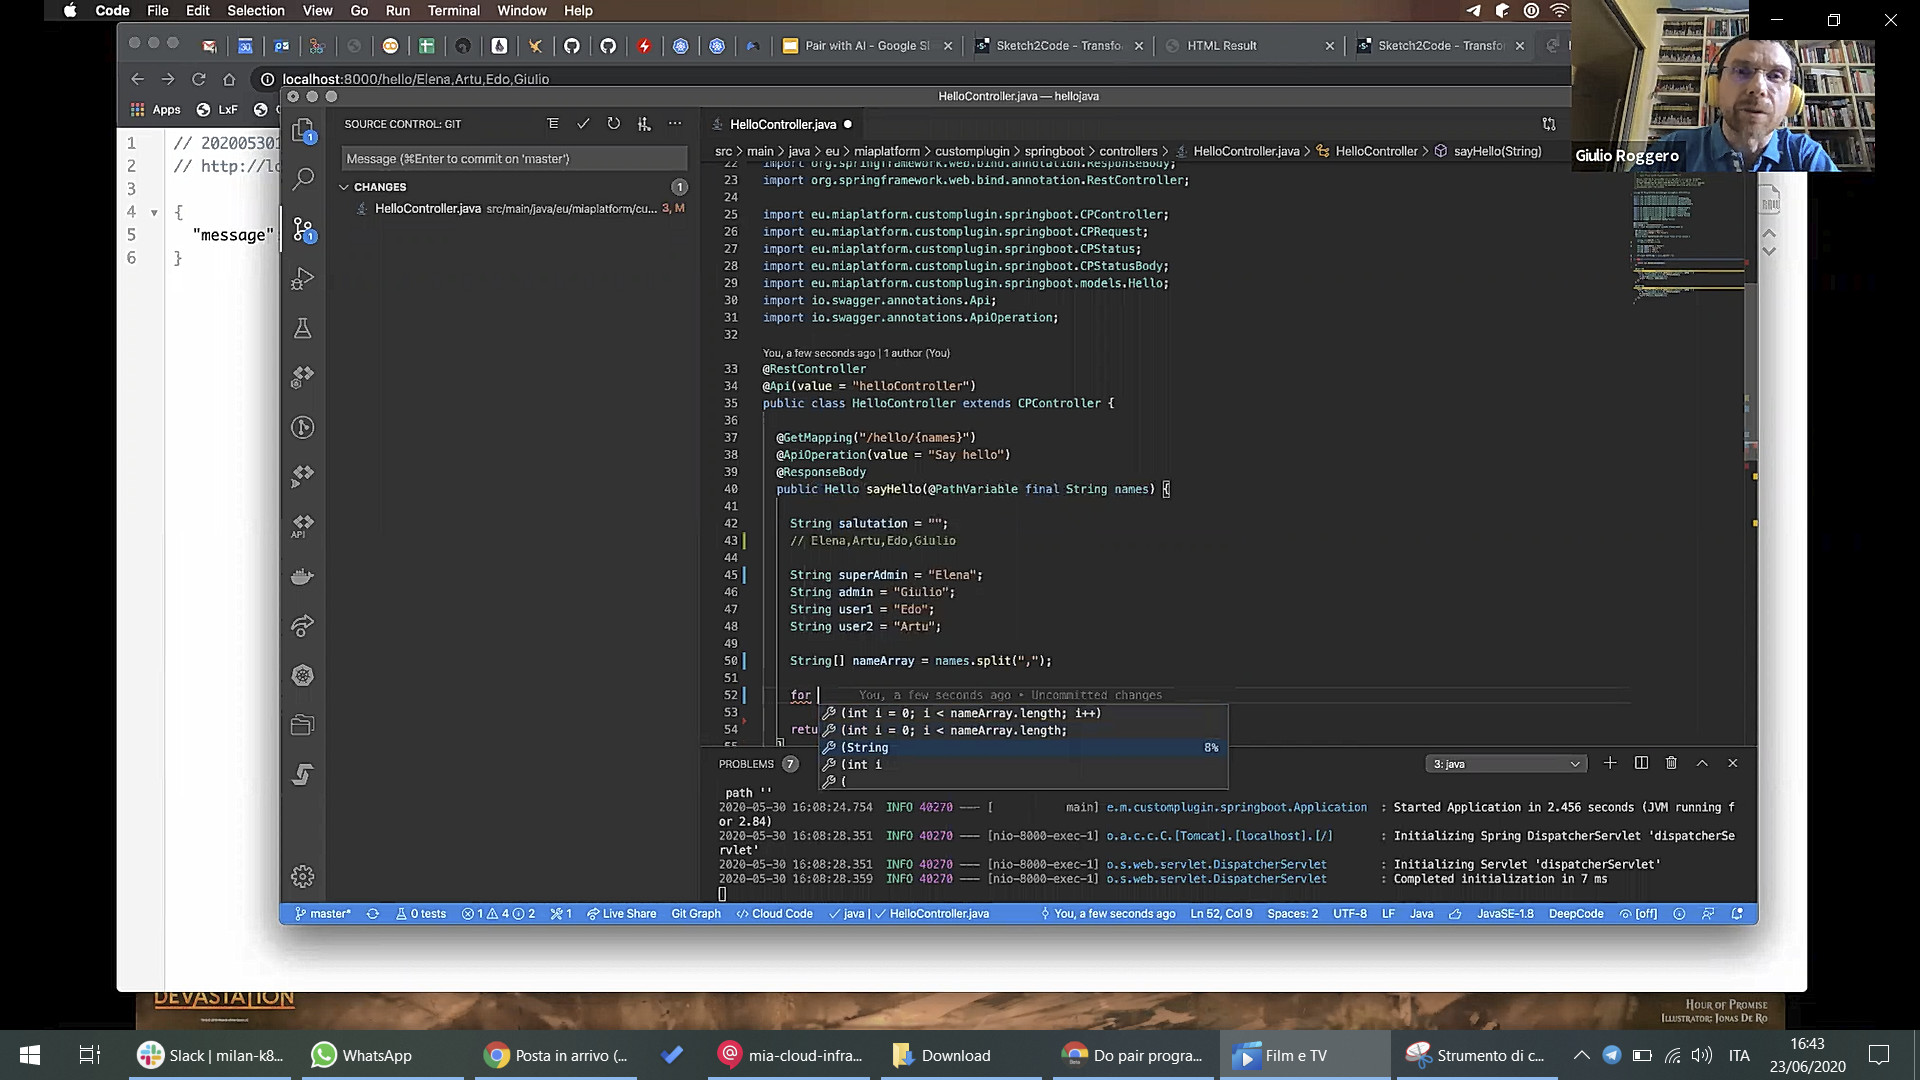Open the Explorer view in activity bar
The width and height of the screenshot is (1920, 1080).
point(302,130)
